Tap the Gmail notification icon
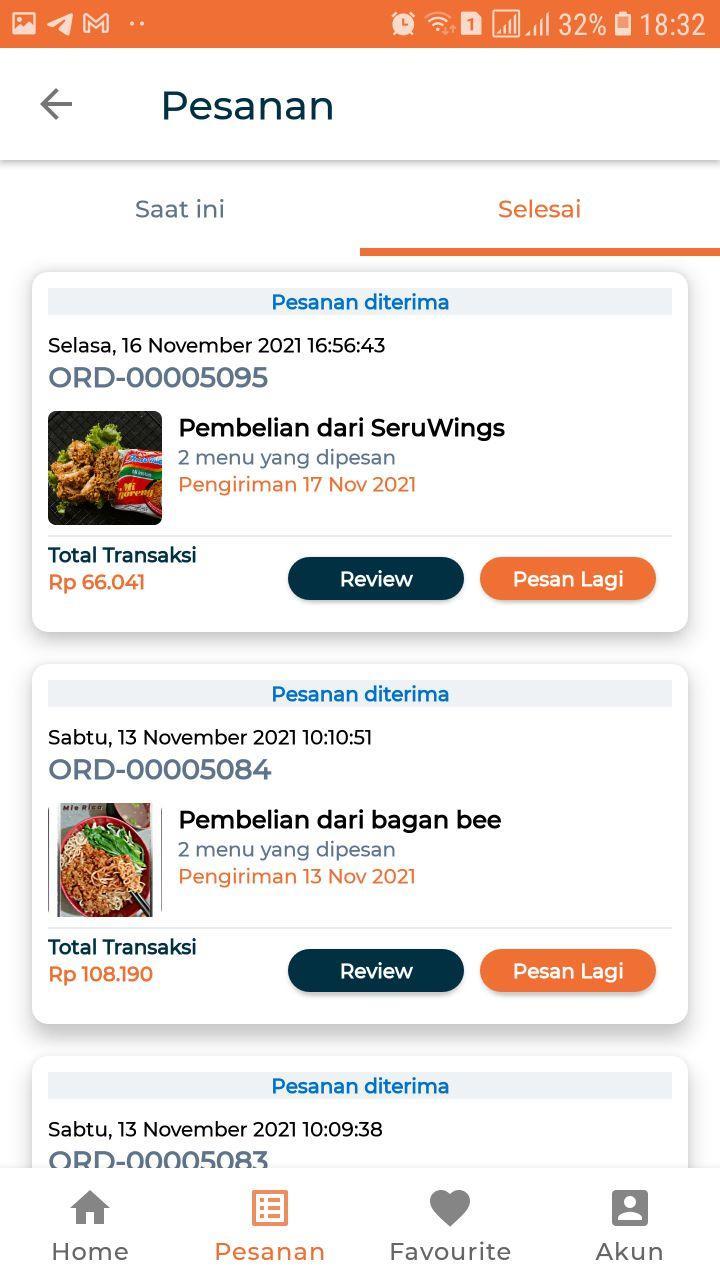Image resolution: width=720 pixels, height=1280 pixels. click(x=96, y=24)
